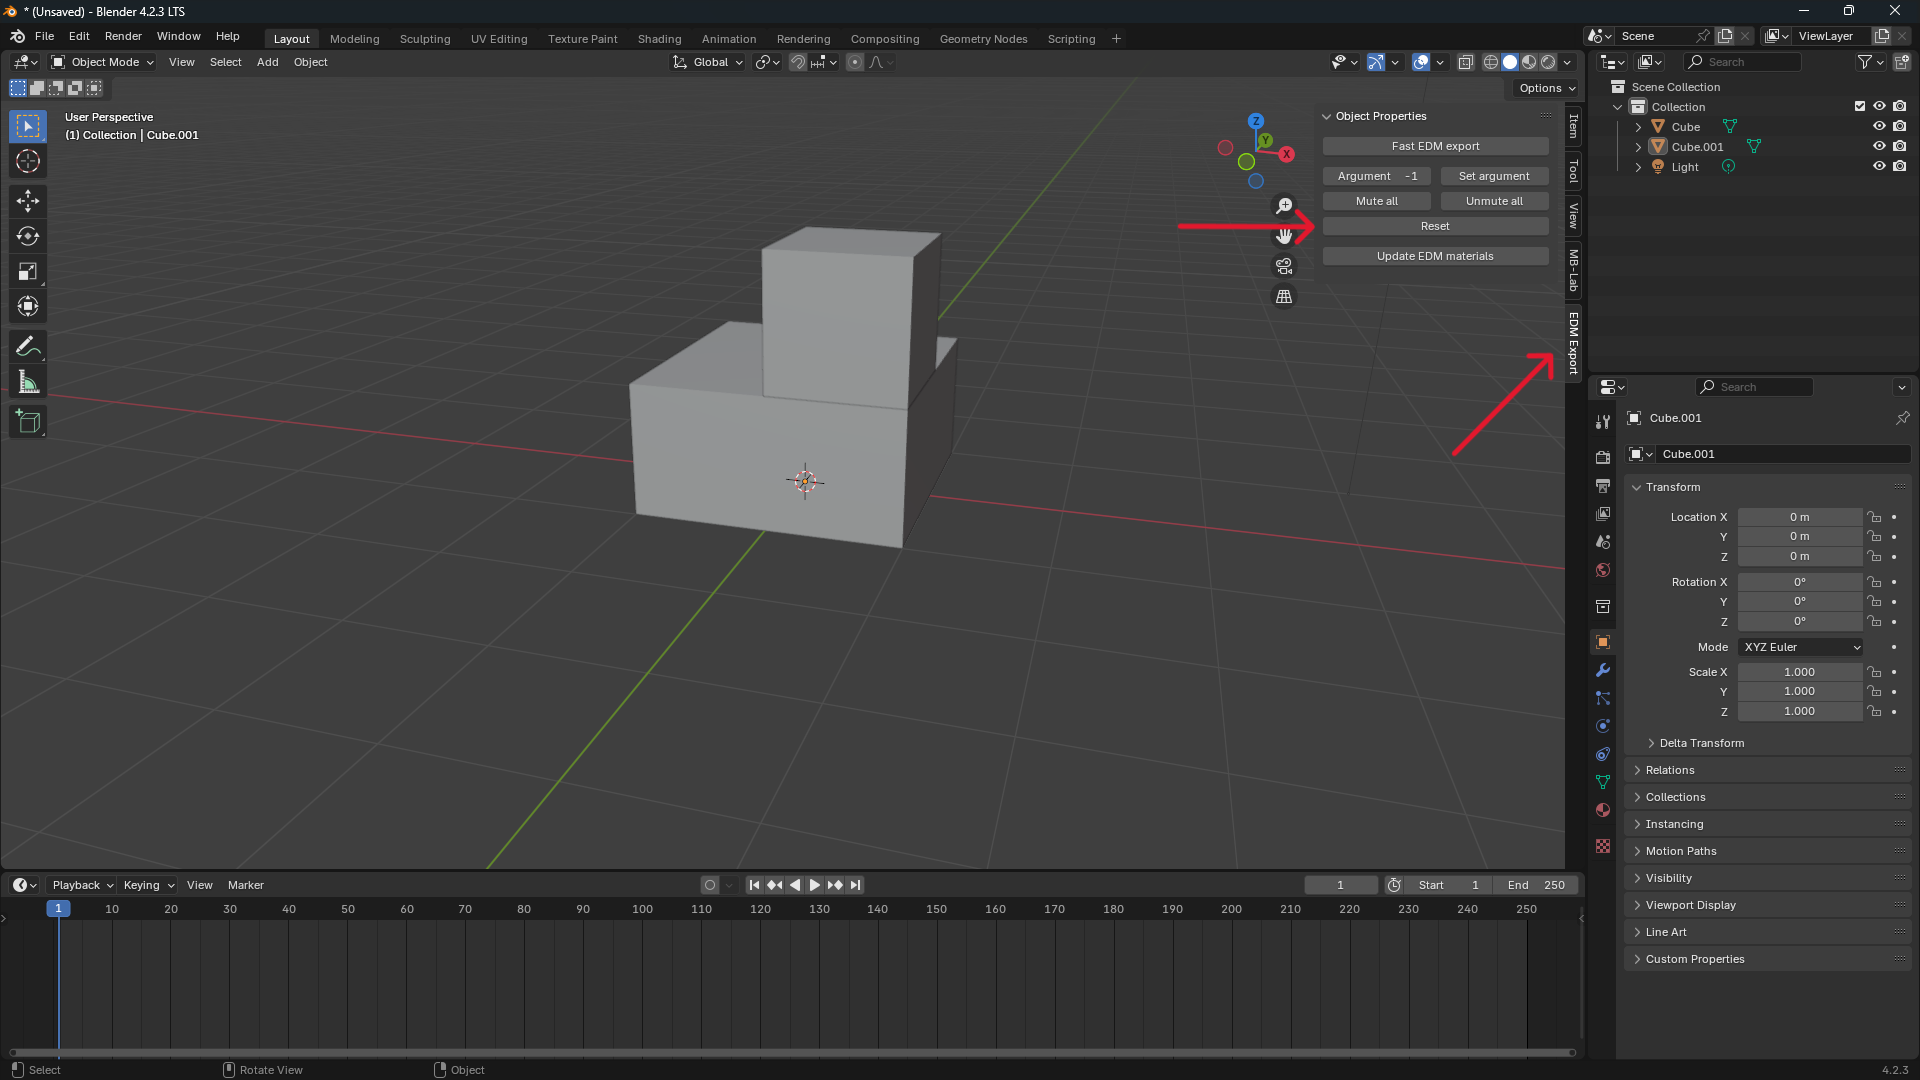Open the rotation Mode XYZ Euler dropdown
Viewport: 1920px width, 1080px height.
[1800, 647]
